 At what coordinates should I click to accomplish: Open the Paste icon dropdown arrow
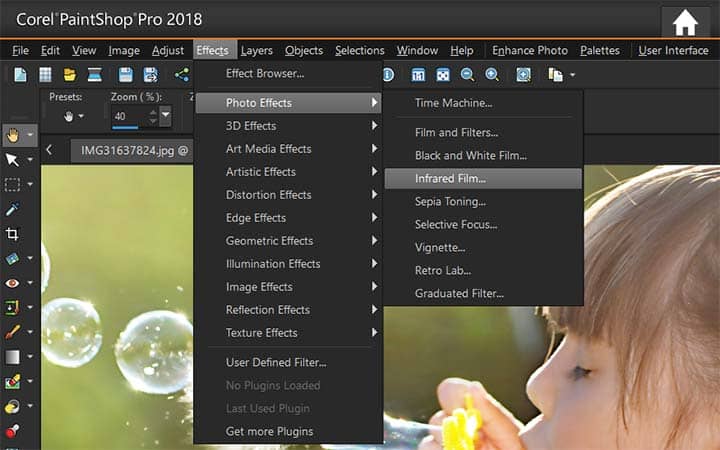coord(572,75)
